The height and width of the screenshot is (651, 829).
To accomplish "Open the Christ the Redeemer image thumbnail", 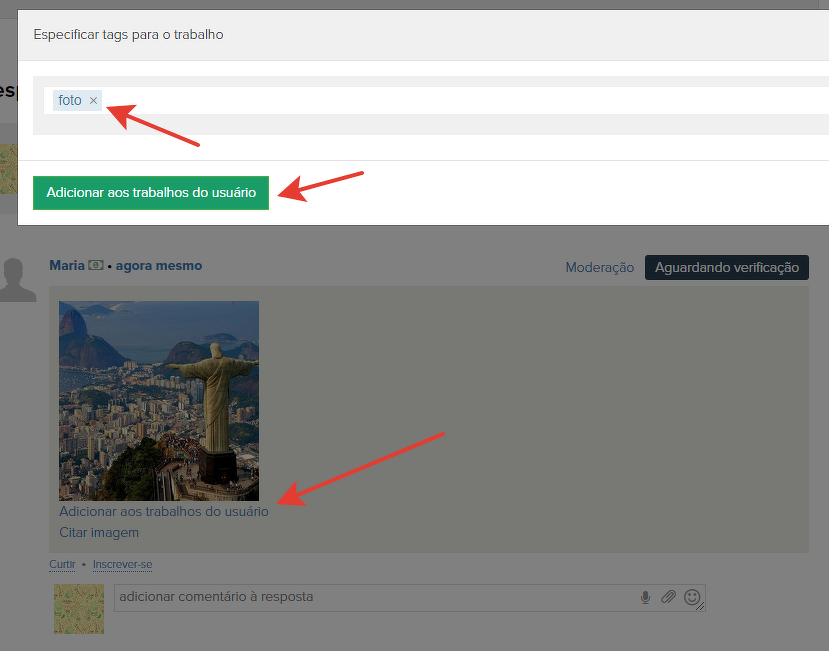I will click(159, 400).
